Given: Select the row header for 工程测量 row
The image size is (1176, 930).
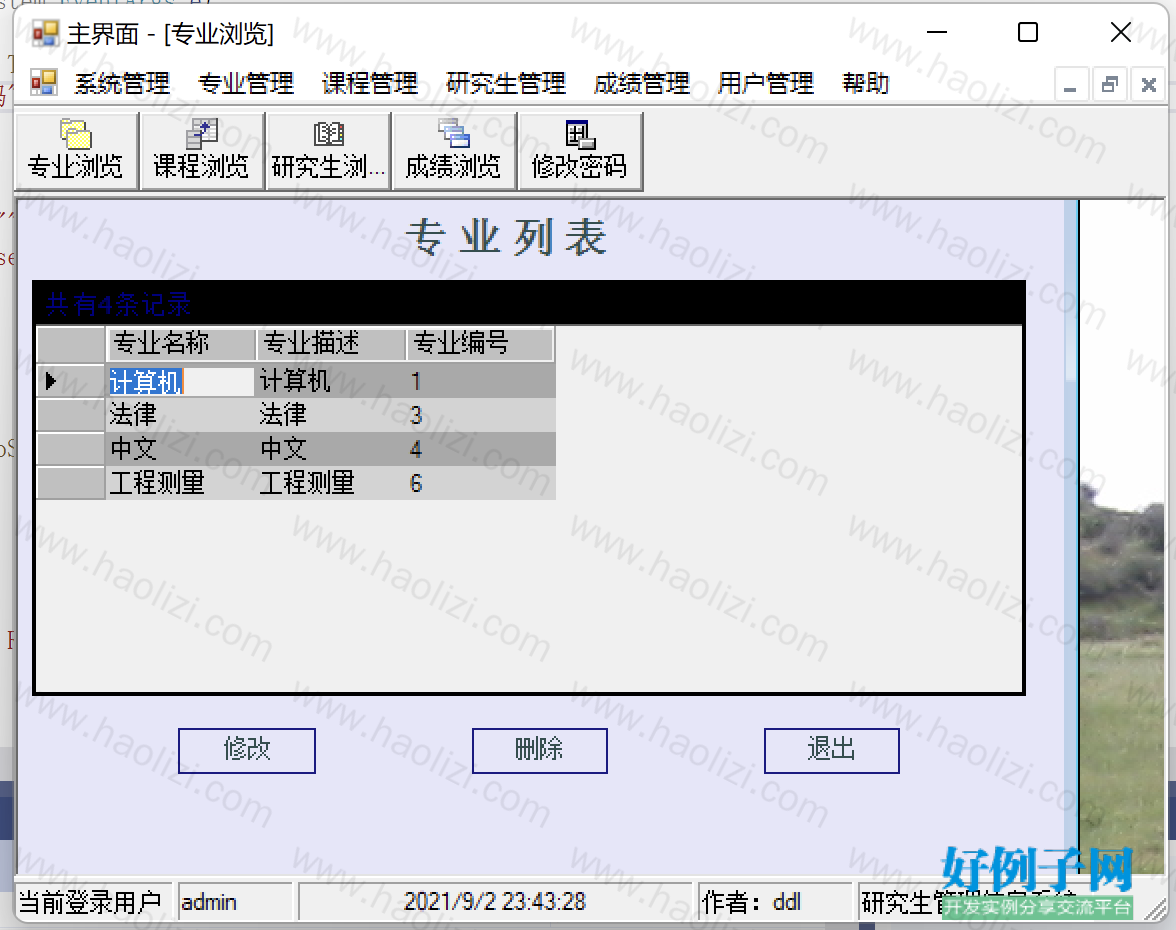Looking at the screenshot, I should click(x=70, y=482).
